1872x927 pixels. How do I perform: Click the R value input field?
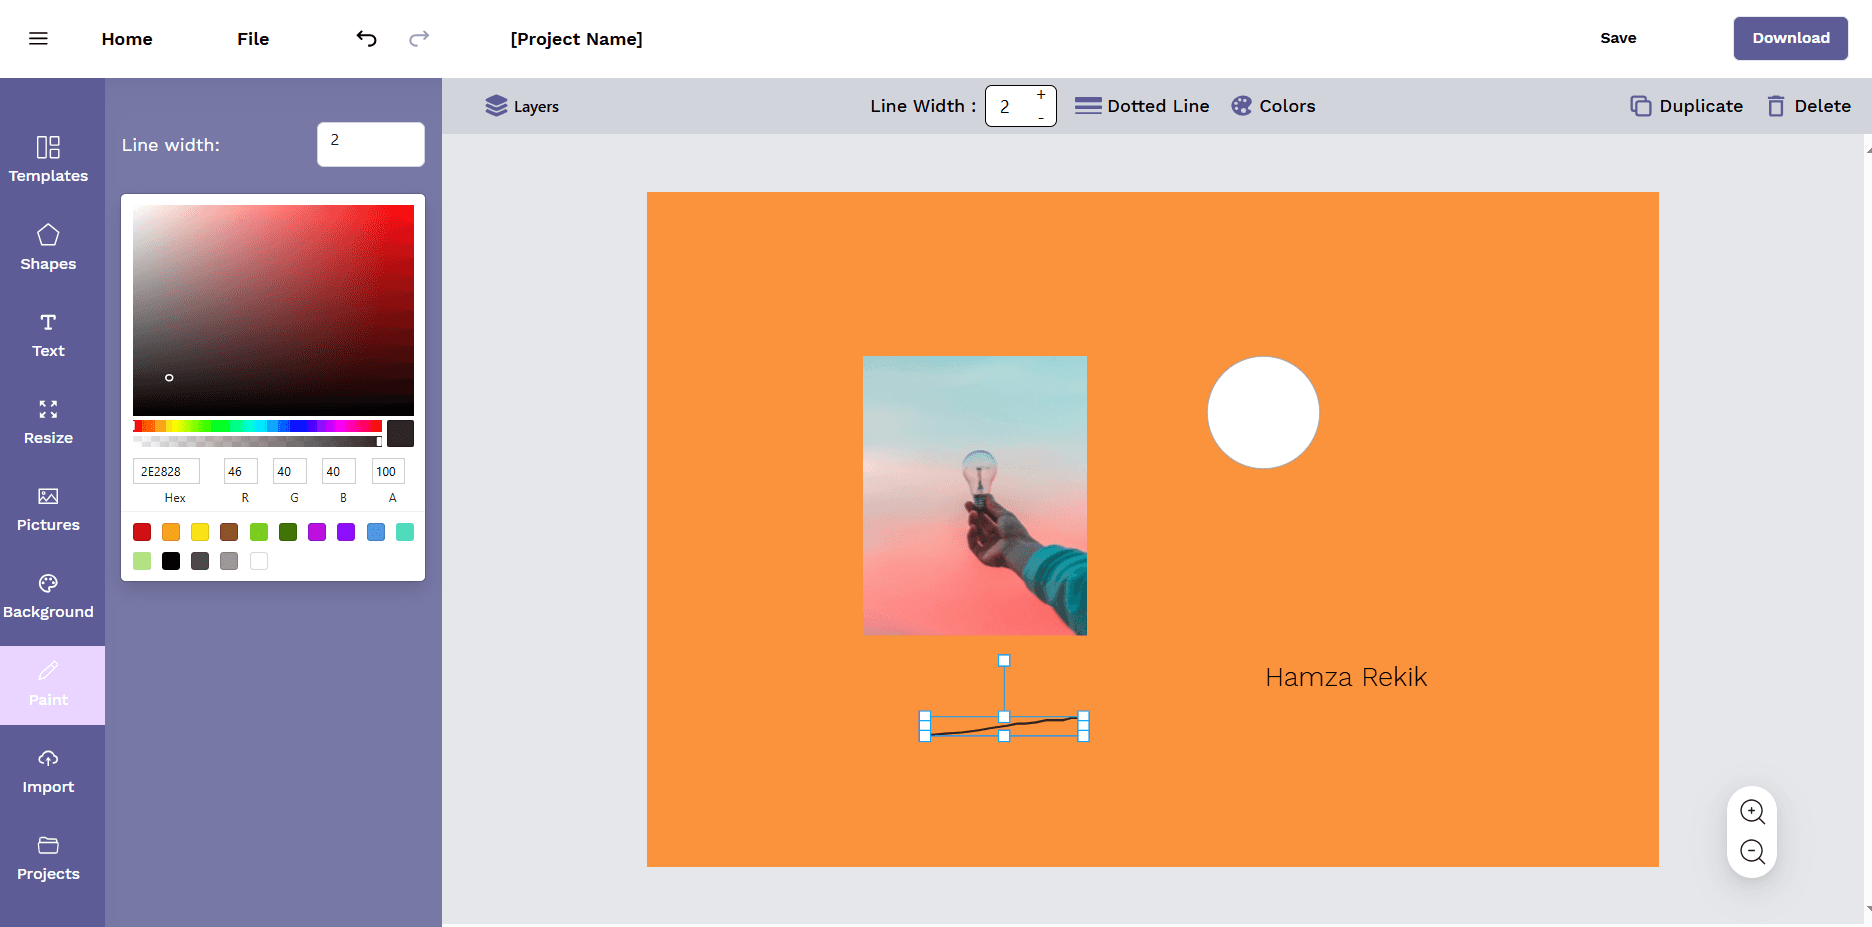241,471
